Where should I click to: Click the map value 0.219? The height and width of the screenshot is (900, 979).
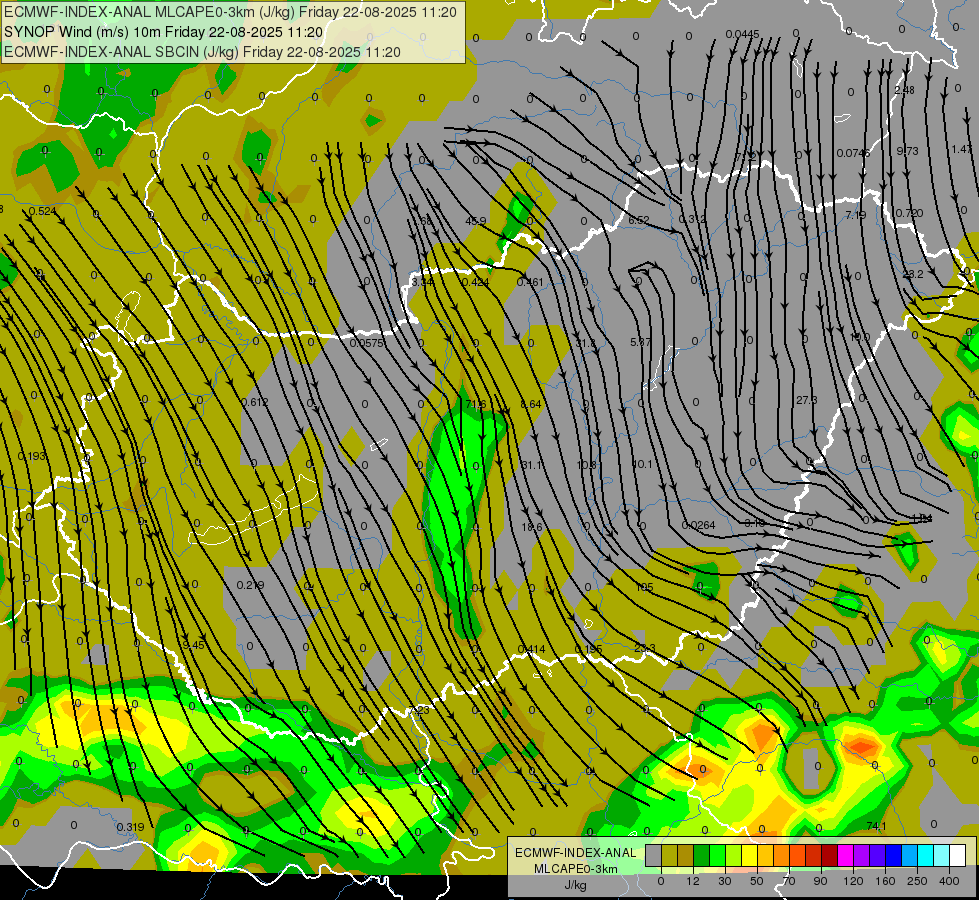(x=250, y=585)
